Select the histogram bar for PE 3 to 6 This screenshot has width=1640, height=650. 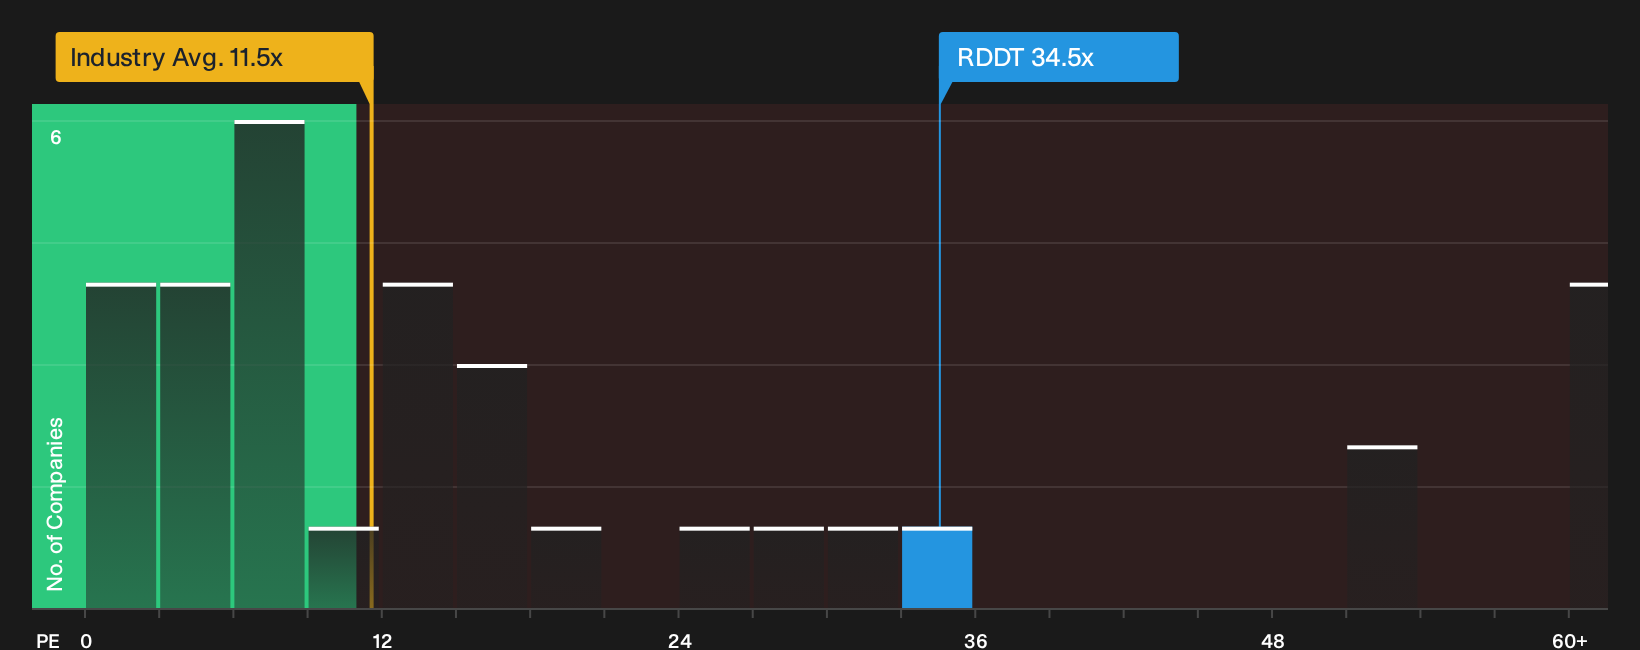pos(195,446)
